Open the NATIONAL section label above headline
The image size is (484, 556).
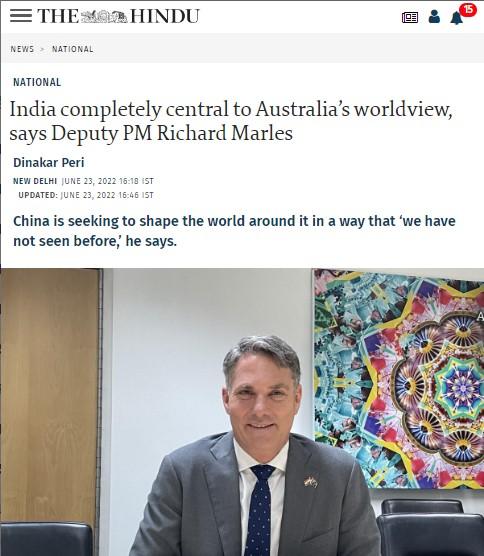[37, 82]
